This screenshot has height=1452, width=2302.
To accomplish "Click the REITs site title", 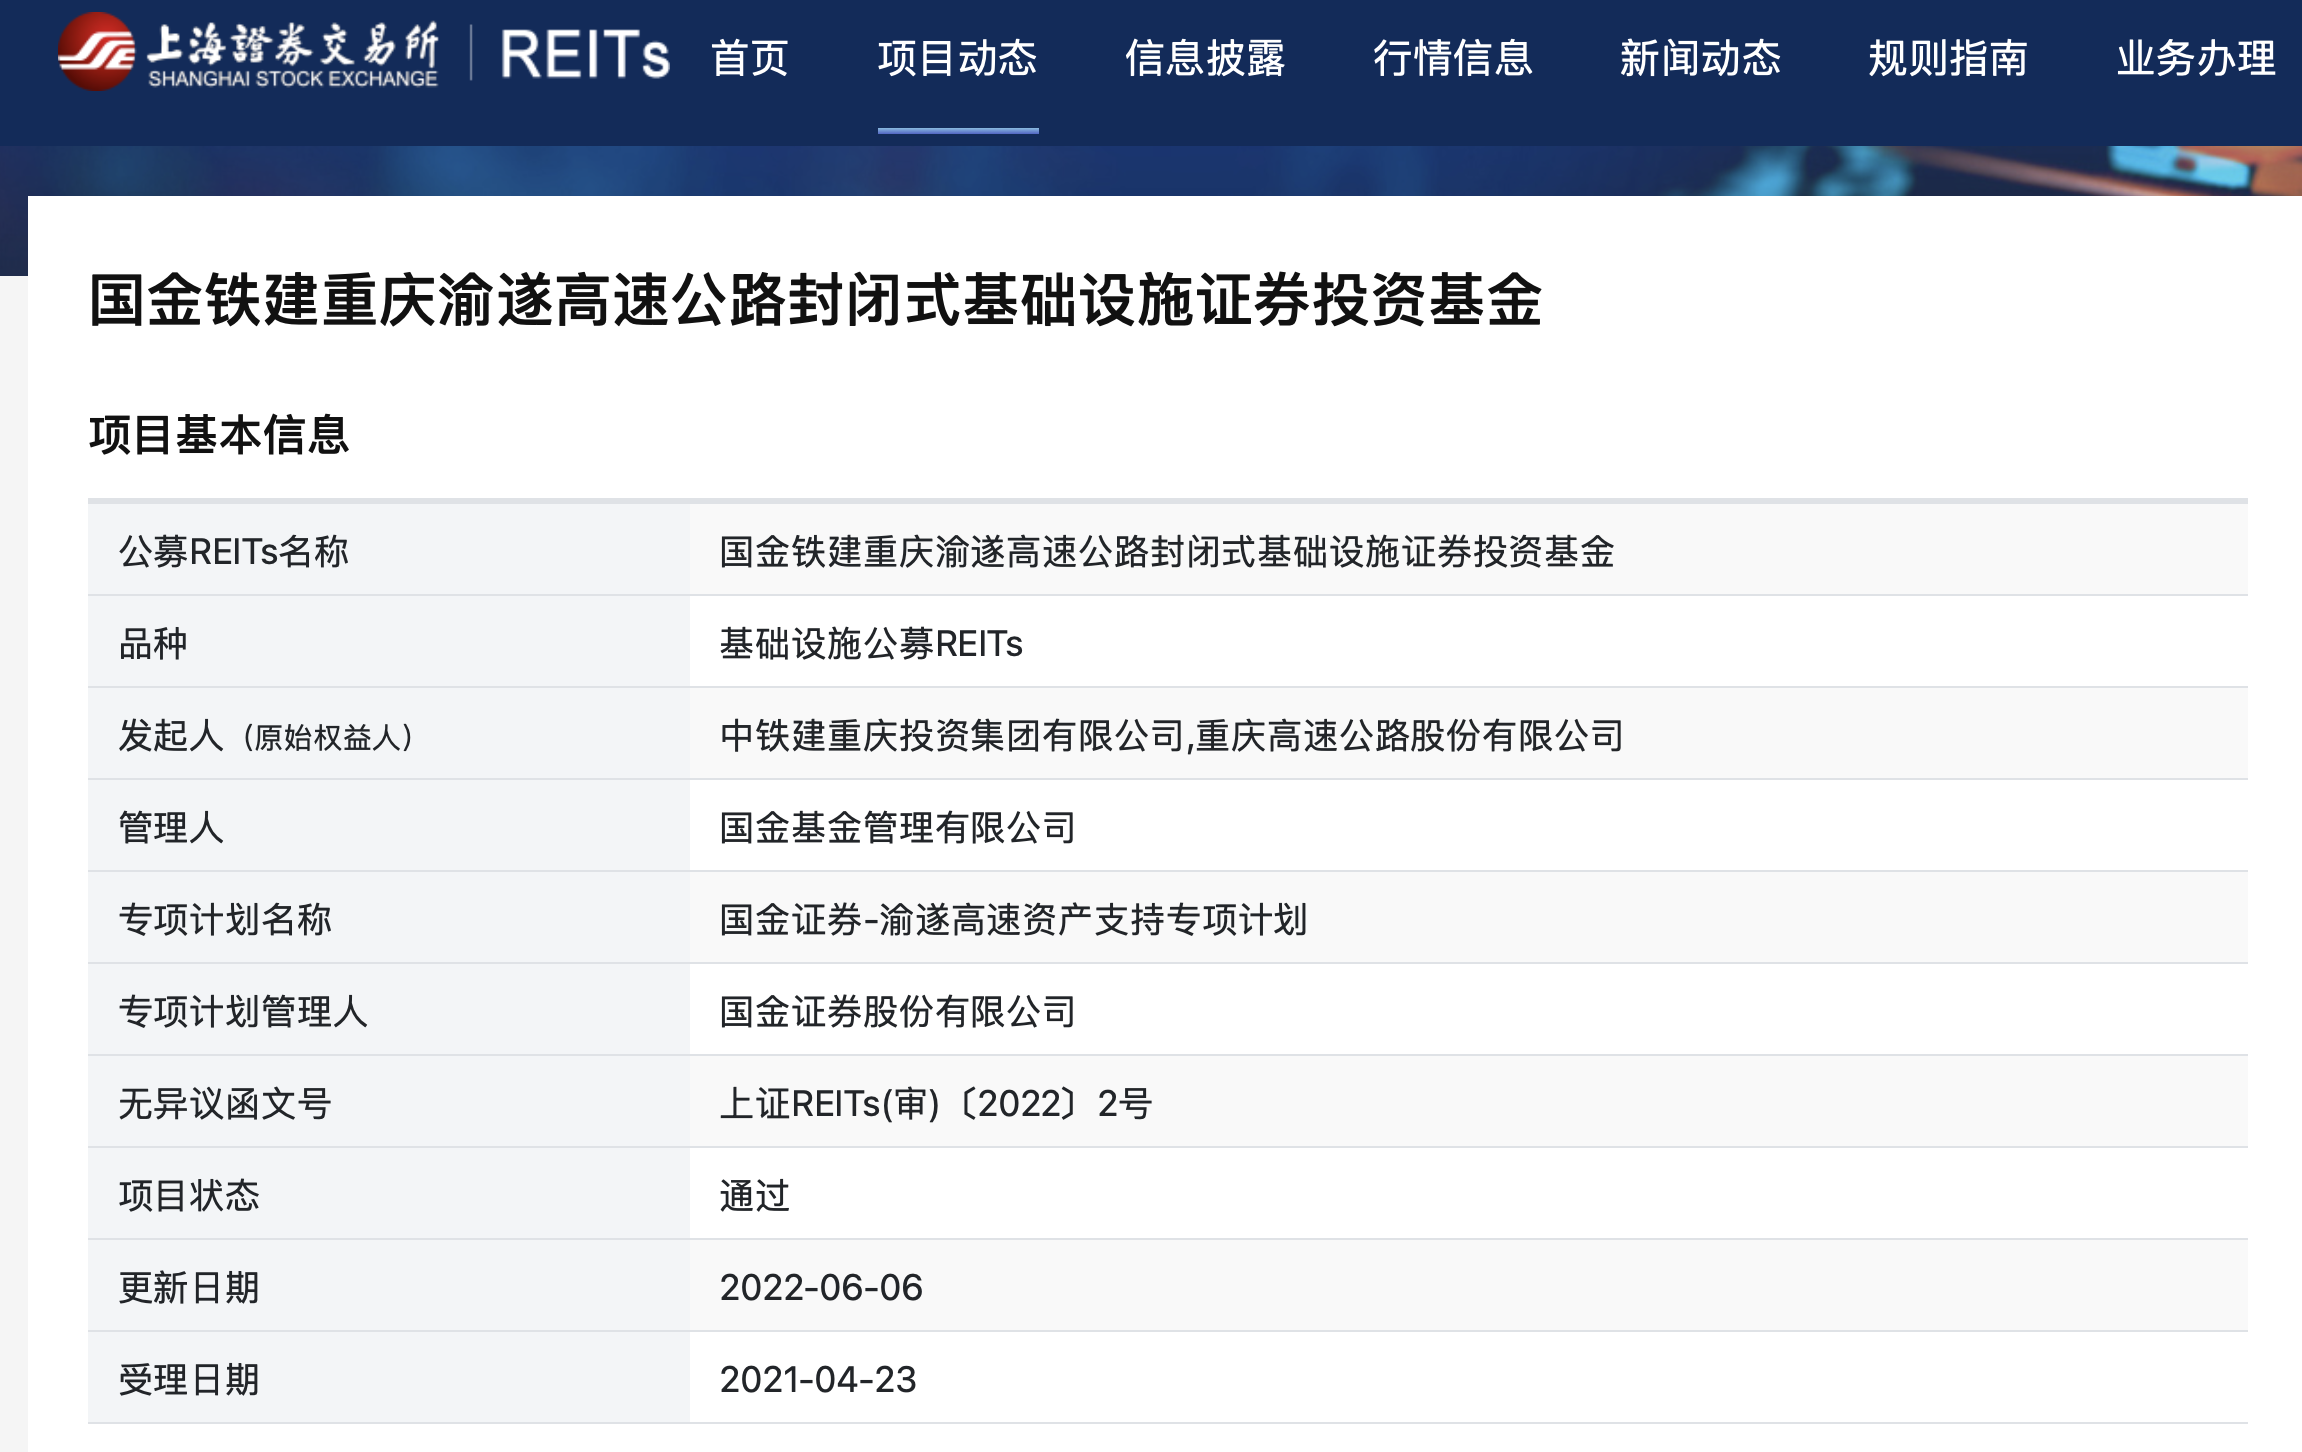I will 584,55.
